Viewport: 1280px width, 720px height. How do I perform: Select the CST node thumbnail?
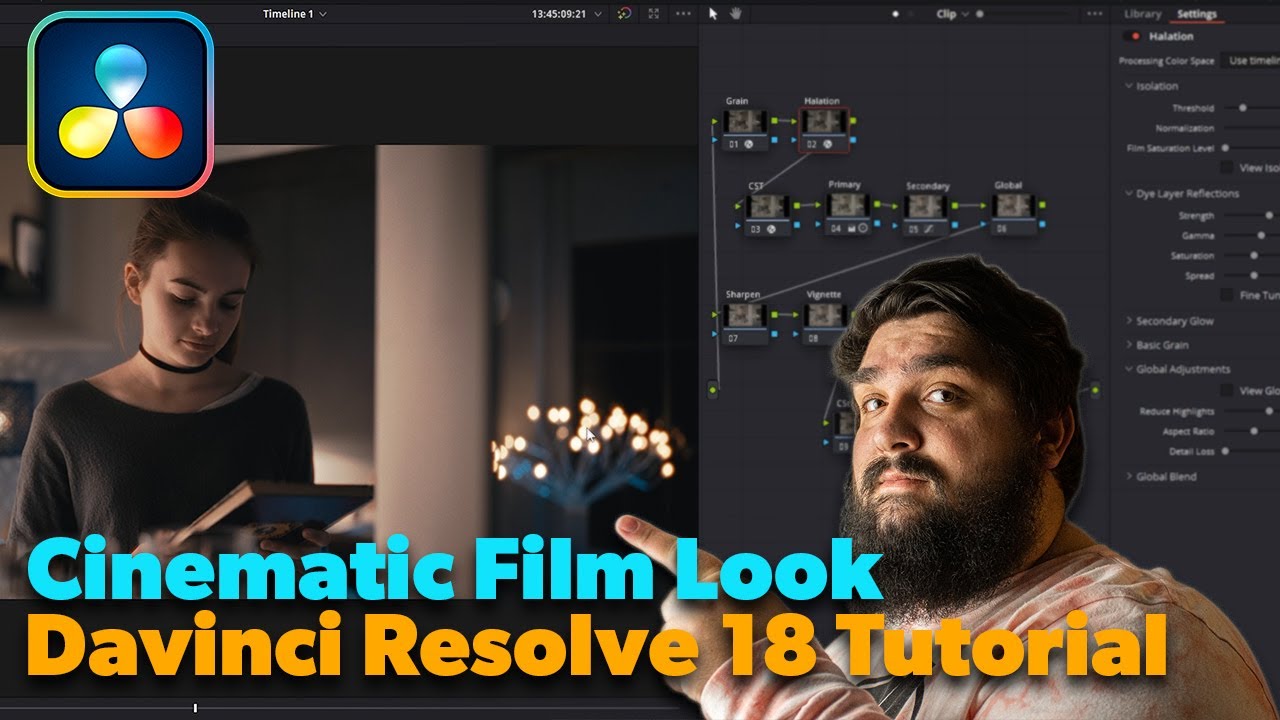(x=768, y=206)
